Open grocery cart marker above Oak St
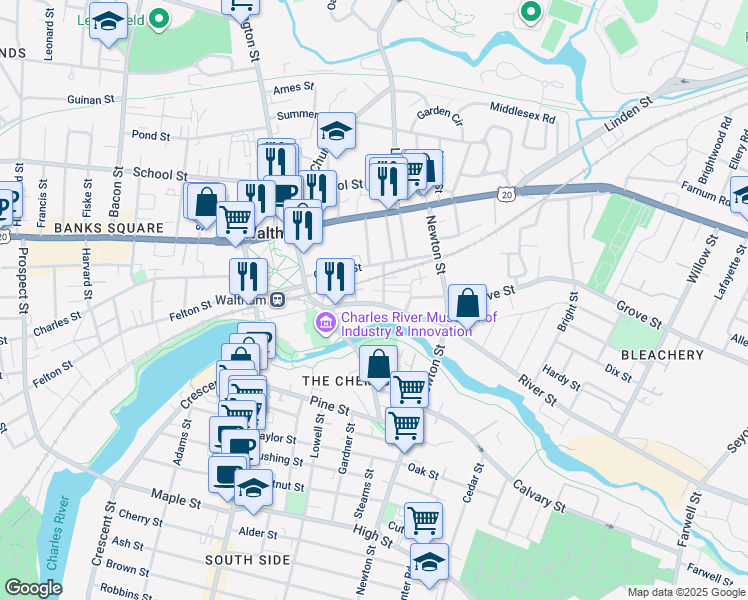Image resolution: width=748 pixels, height=600 pixels. coord(404,429)
